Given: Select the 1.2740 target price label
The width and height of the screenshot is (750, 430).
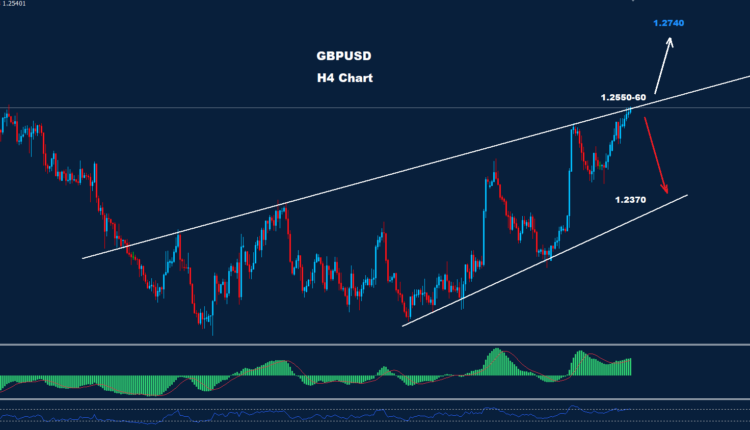Looking at the screenshot, I should click(x=669, y=23).
